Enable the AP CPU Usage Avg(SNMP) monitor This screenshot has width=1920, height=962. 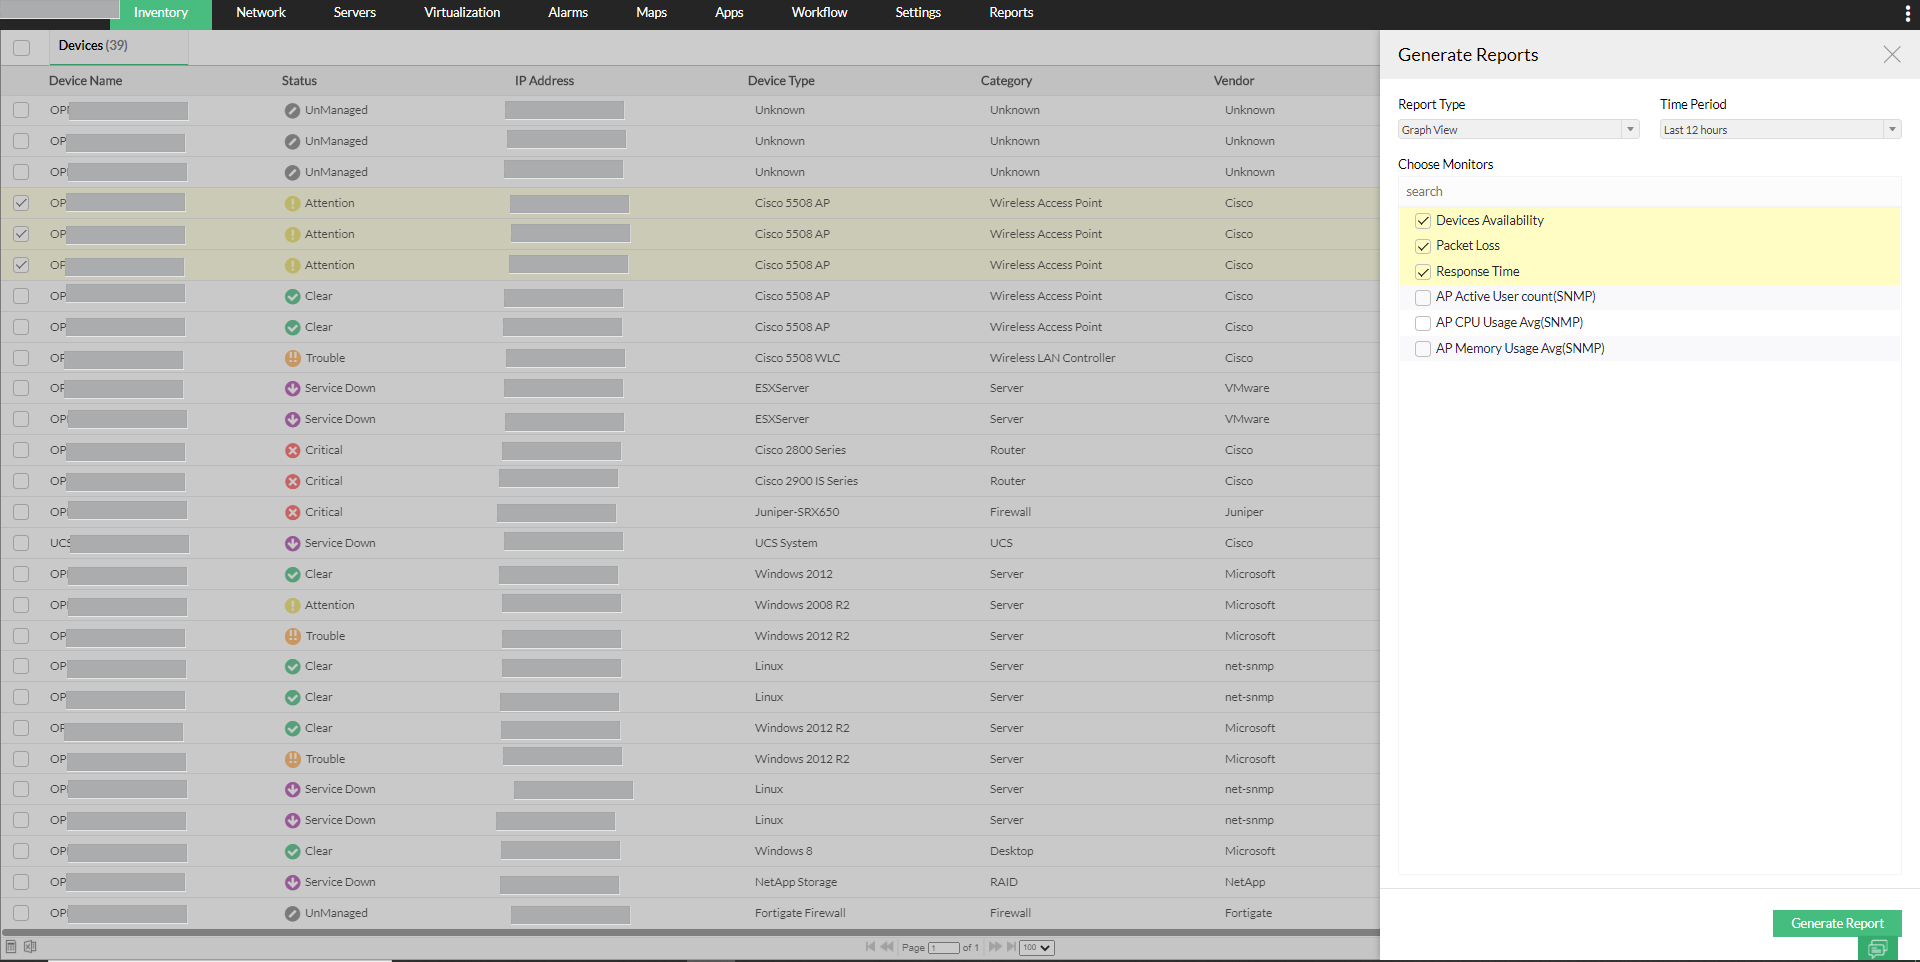[x=1422, y=323]
